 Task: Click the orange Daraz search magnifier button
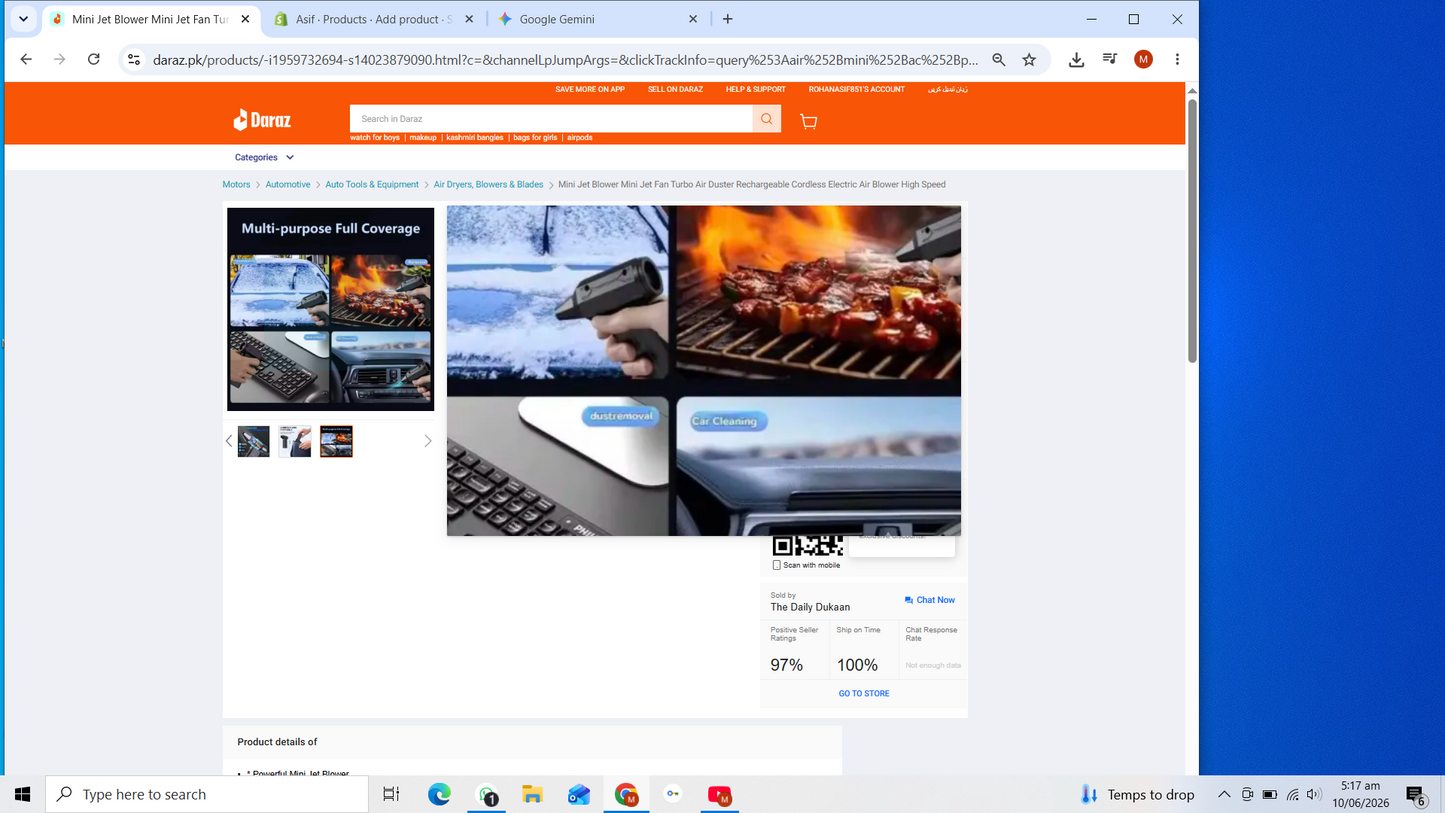point(767,119)
